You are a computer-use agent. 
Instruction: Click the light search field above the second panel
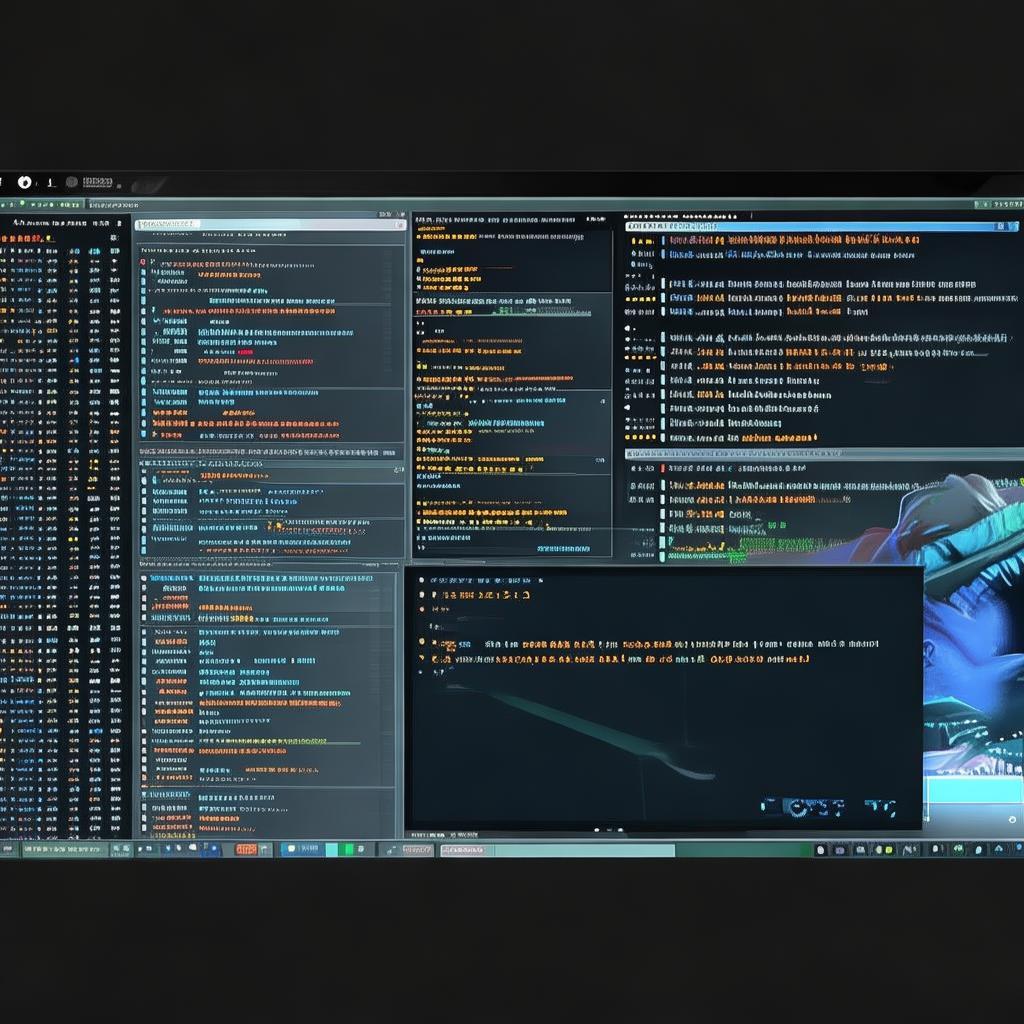270,224
